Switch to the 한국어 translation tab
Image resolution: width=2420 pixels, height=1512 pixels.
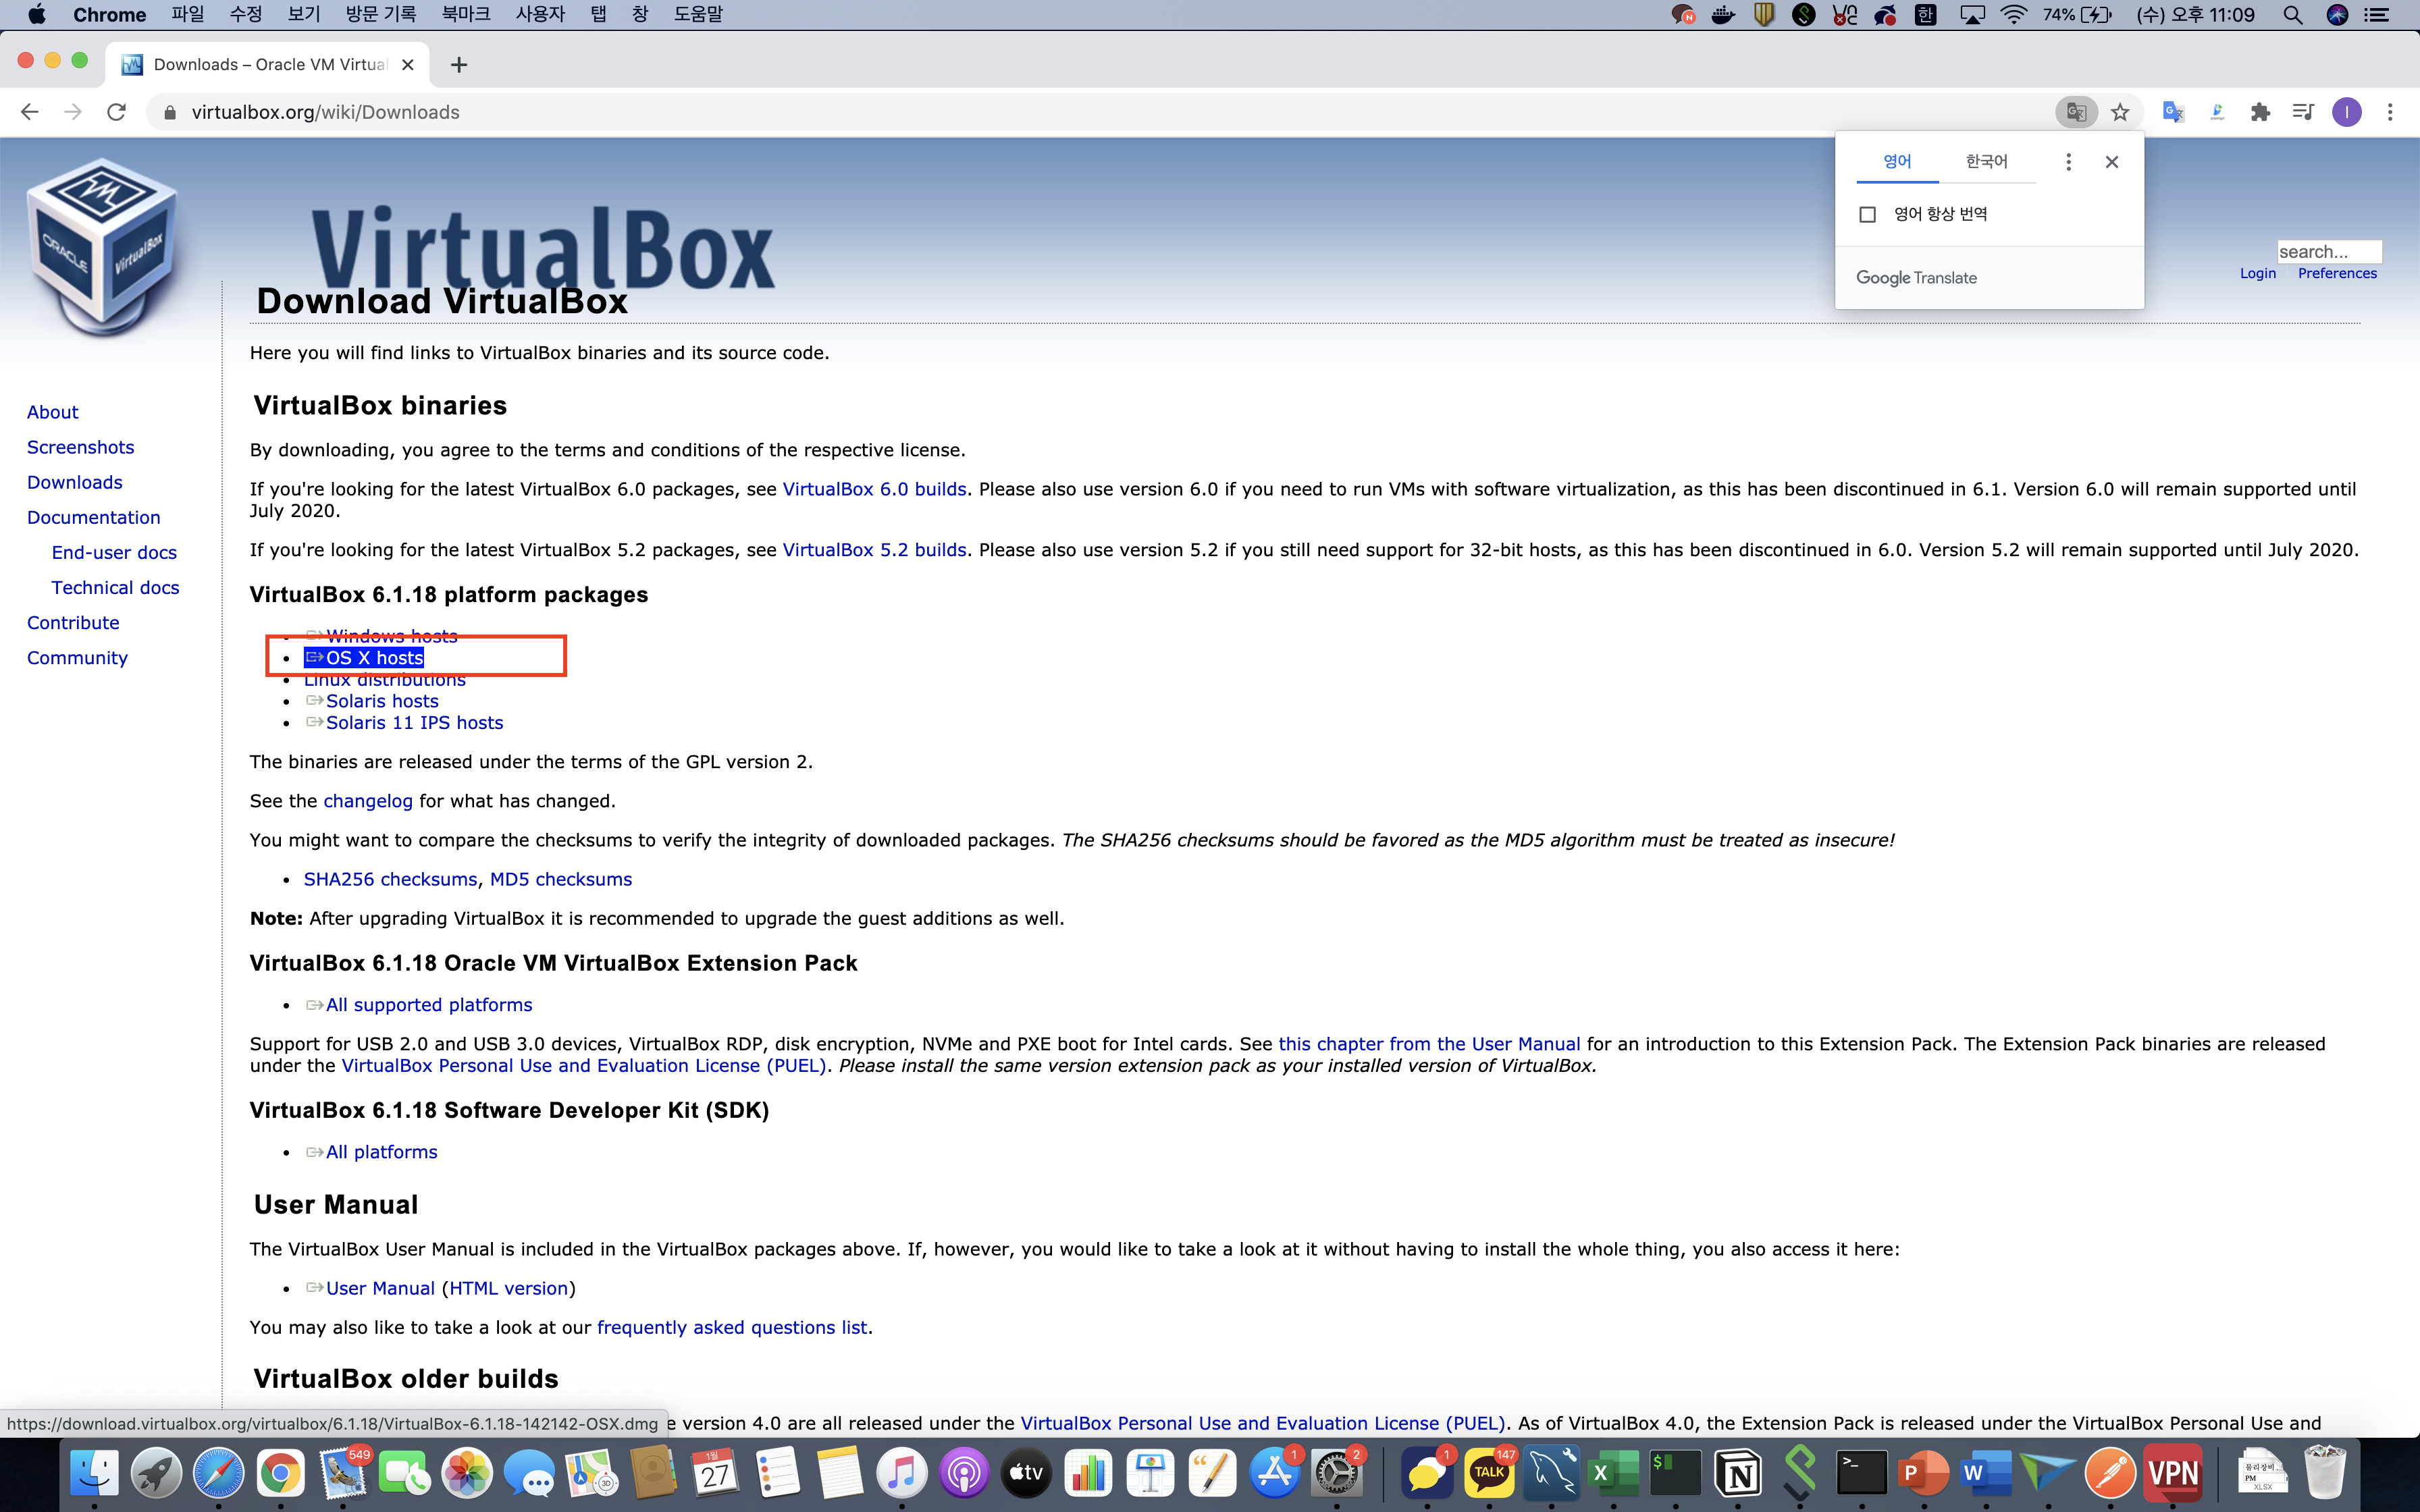click(1986, 162)
